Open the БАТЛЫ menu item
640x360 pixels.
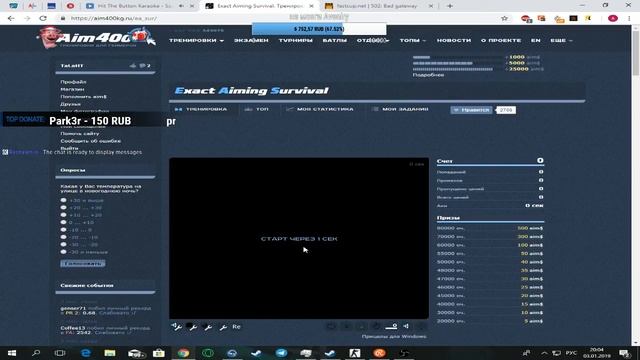coord(335,40)
